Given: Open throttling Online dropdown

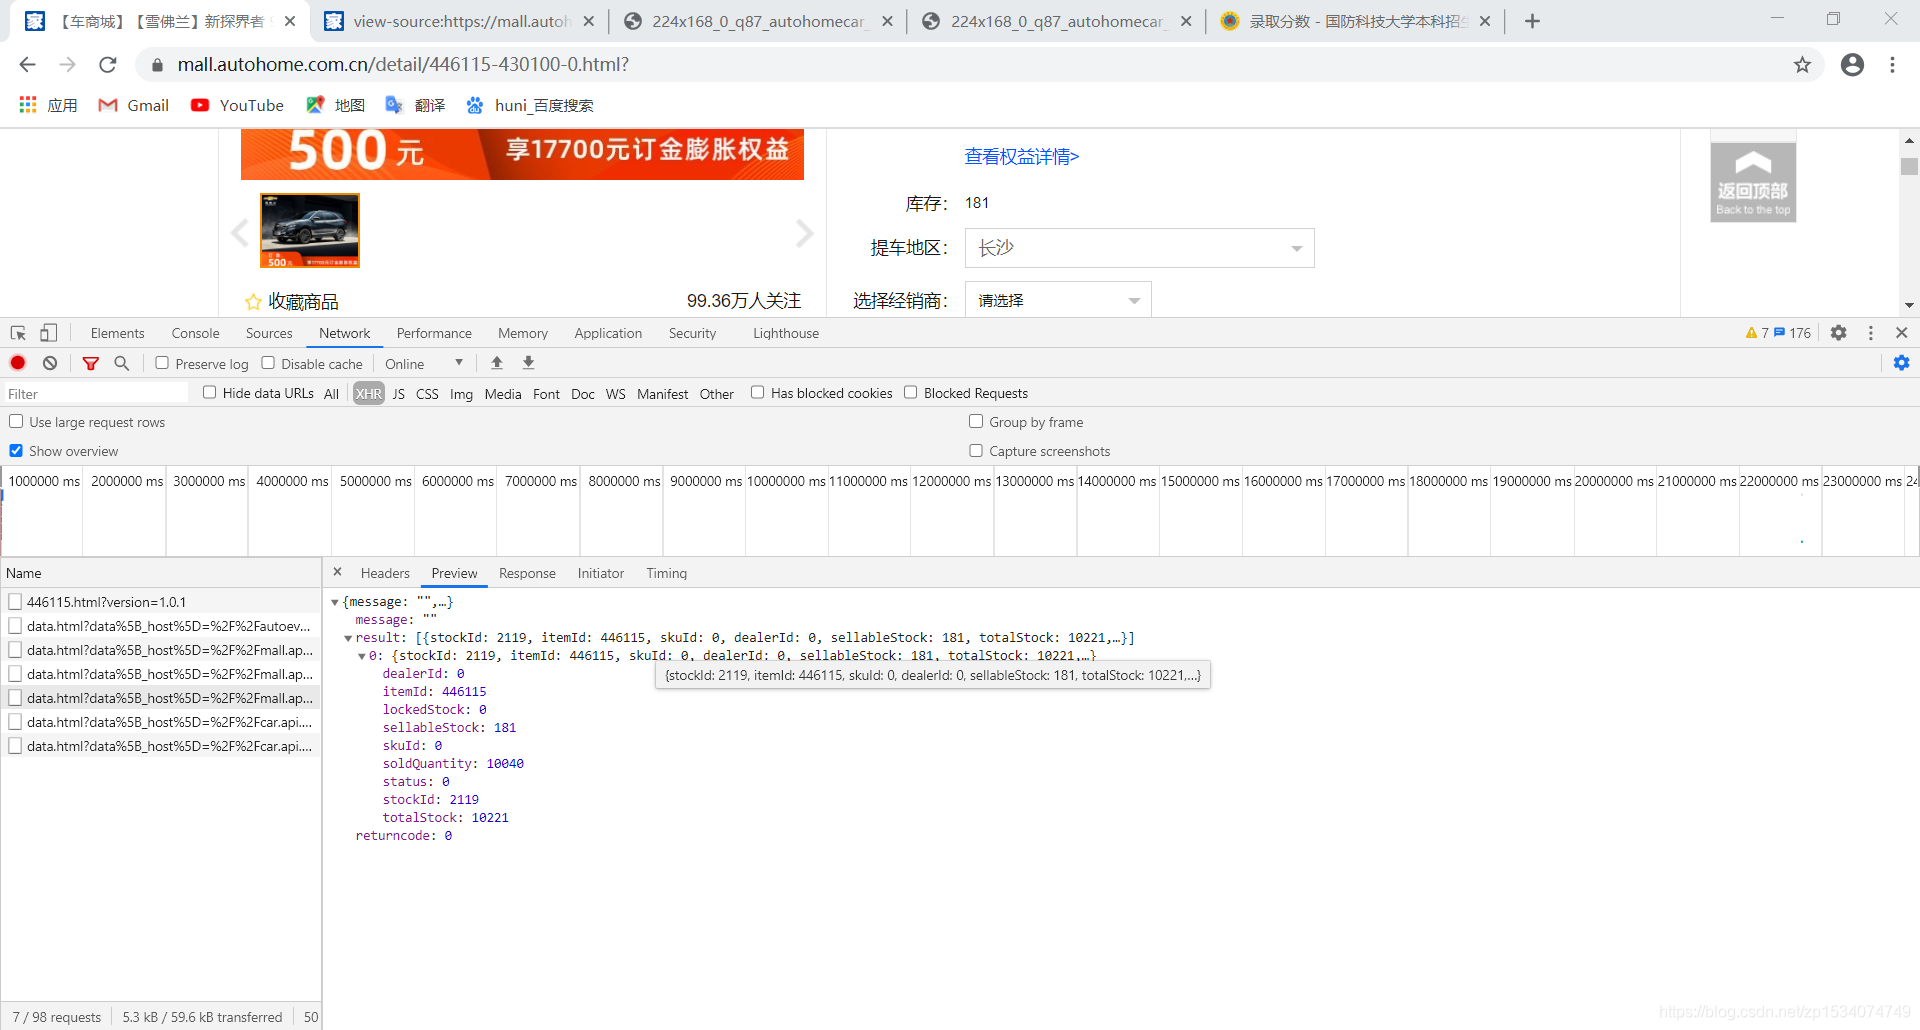Looking at the screenshot, I should pyautogui.click(x=424, y=363).
